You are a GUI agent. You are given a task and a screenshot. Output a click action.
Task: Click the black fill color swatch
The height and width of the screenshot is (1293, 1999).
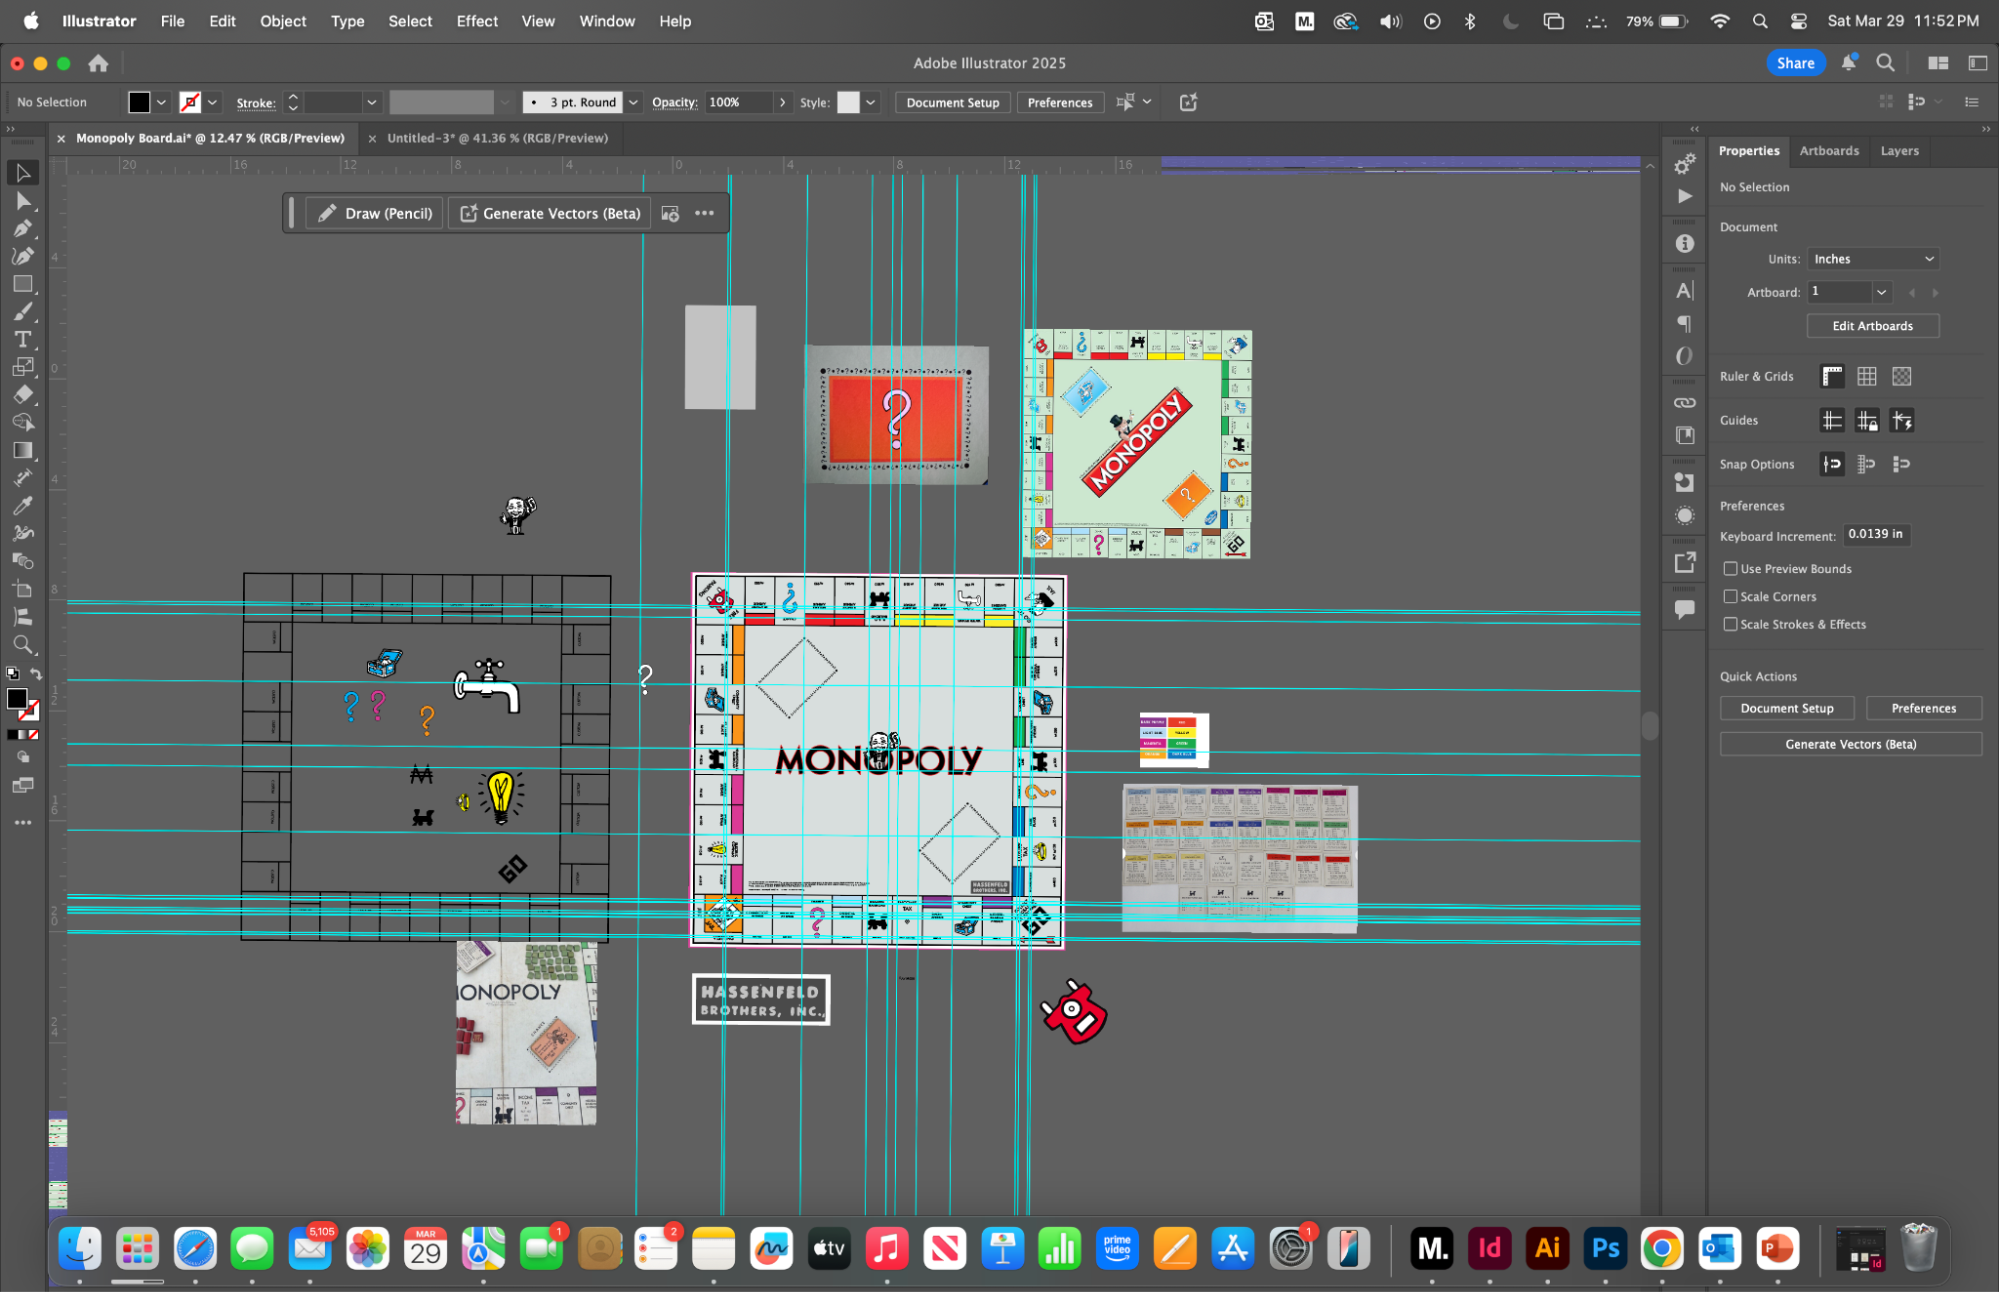tap(139, 102)
